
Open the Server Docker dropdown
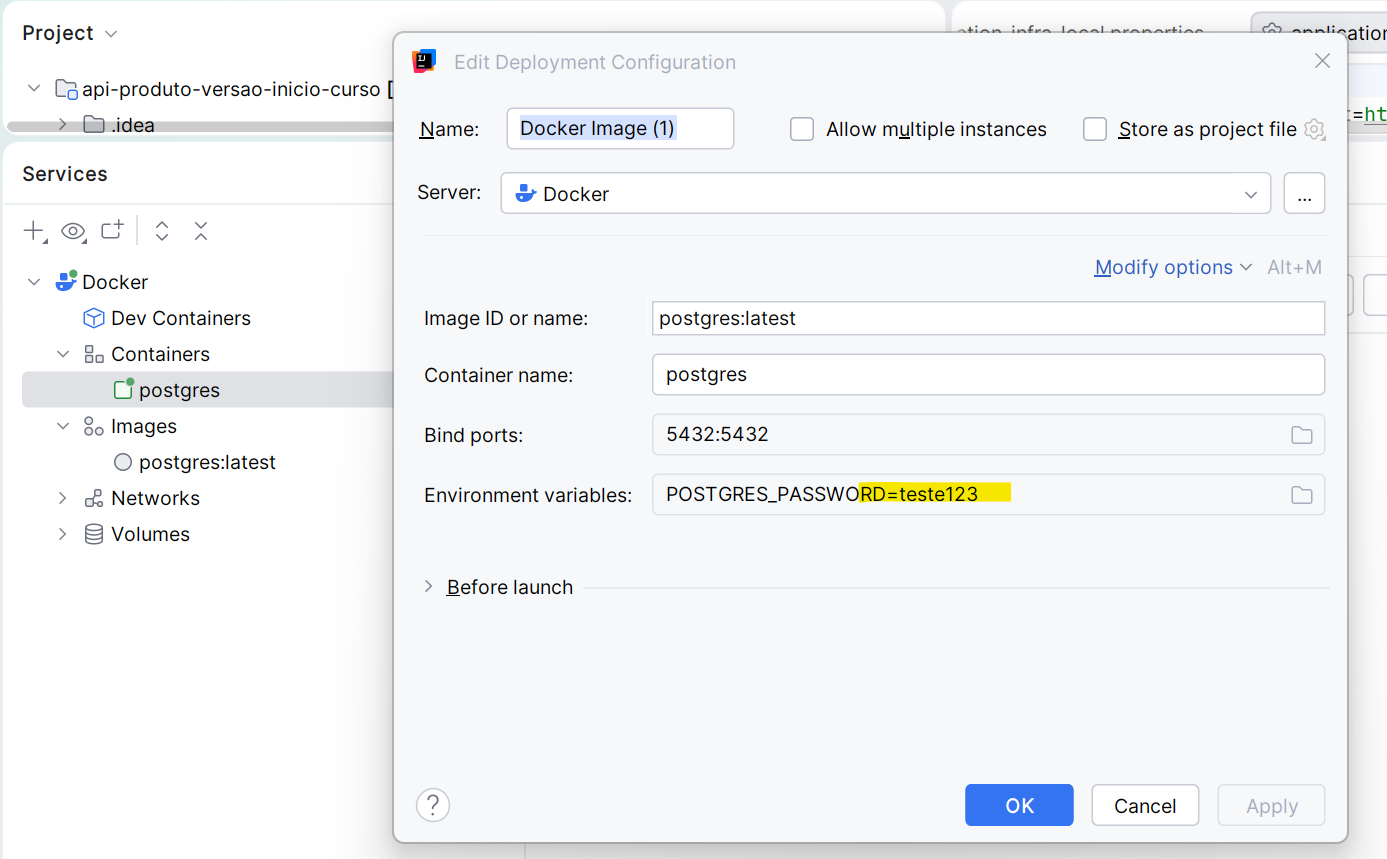pos(886,193)
